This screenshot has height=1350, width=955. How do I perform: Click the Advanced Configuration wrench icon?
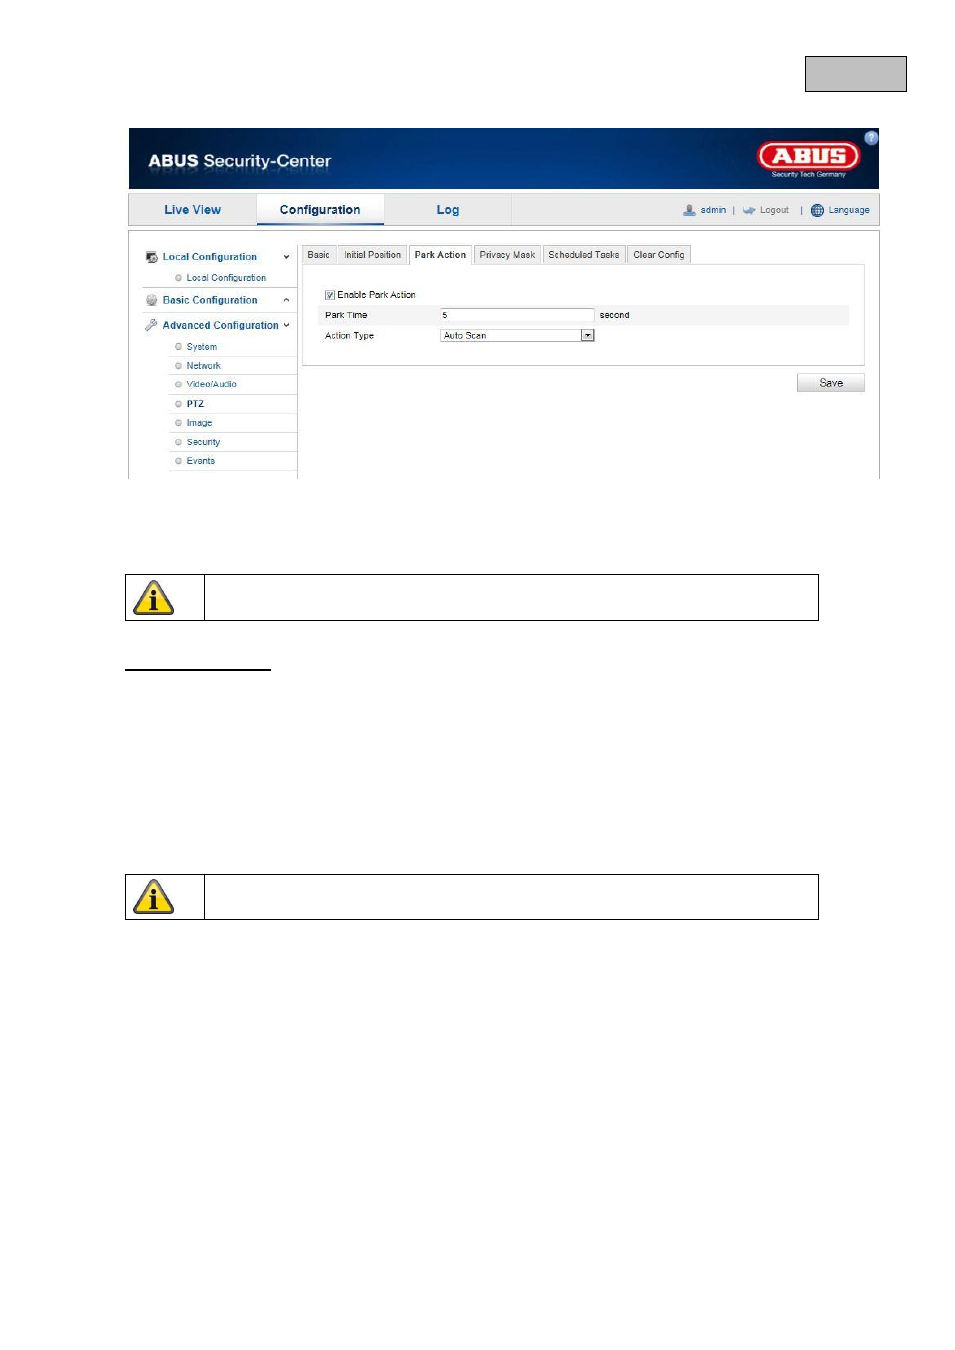tap(151, 325)
